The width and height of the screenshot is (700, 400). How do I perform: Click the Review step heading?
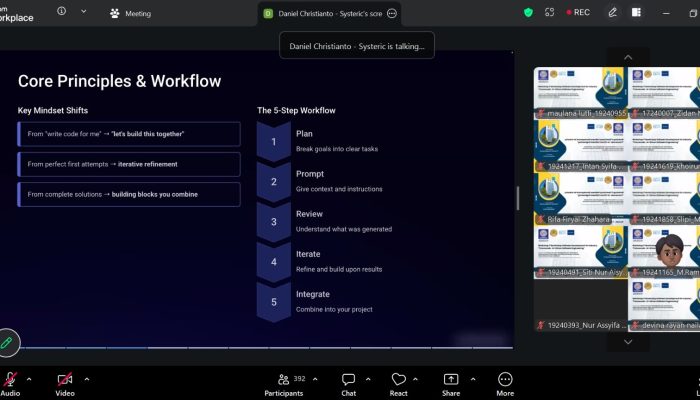click(309, 214)
